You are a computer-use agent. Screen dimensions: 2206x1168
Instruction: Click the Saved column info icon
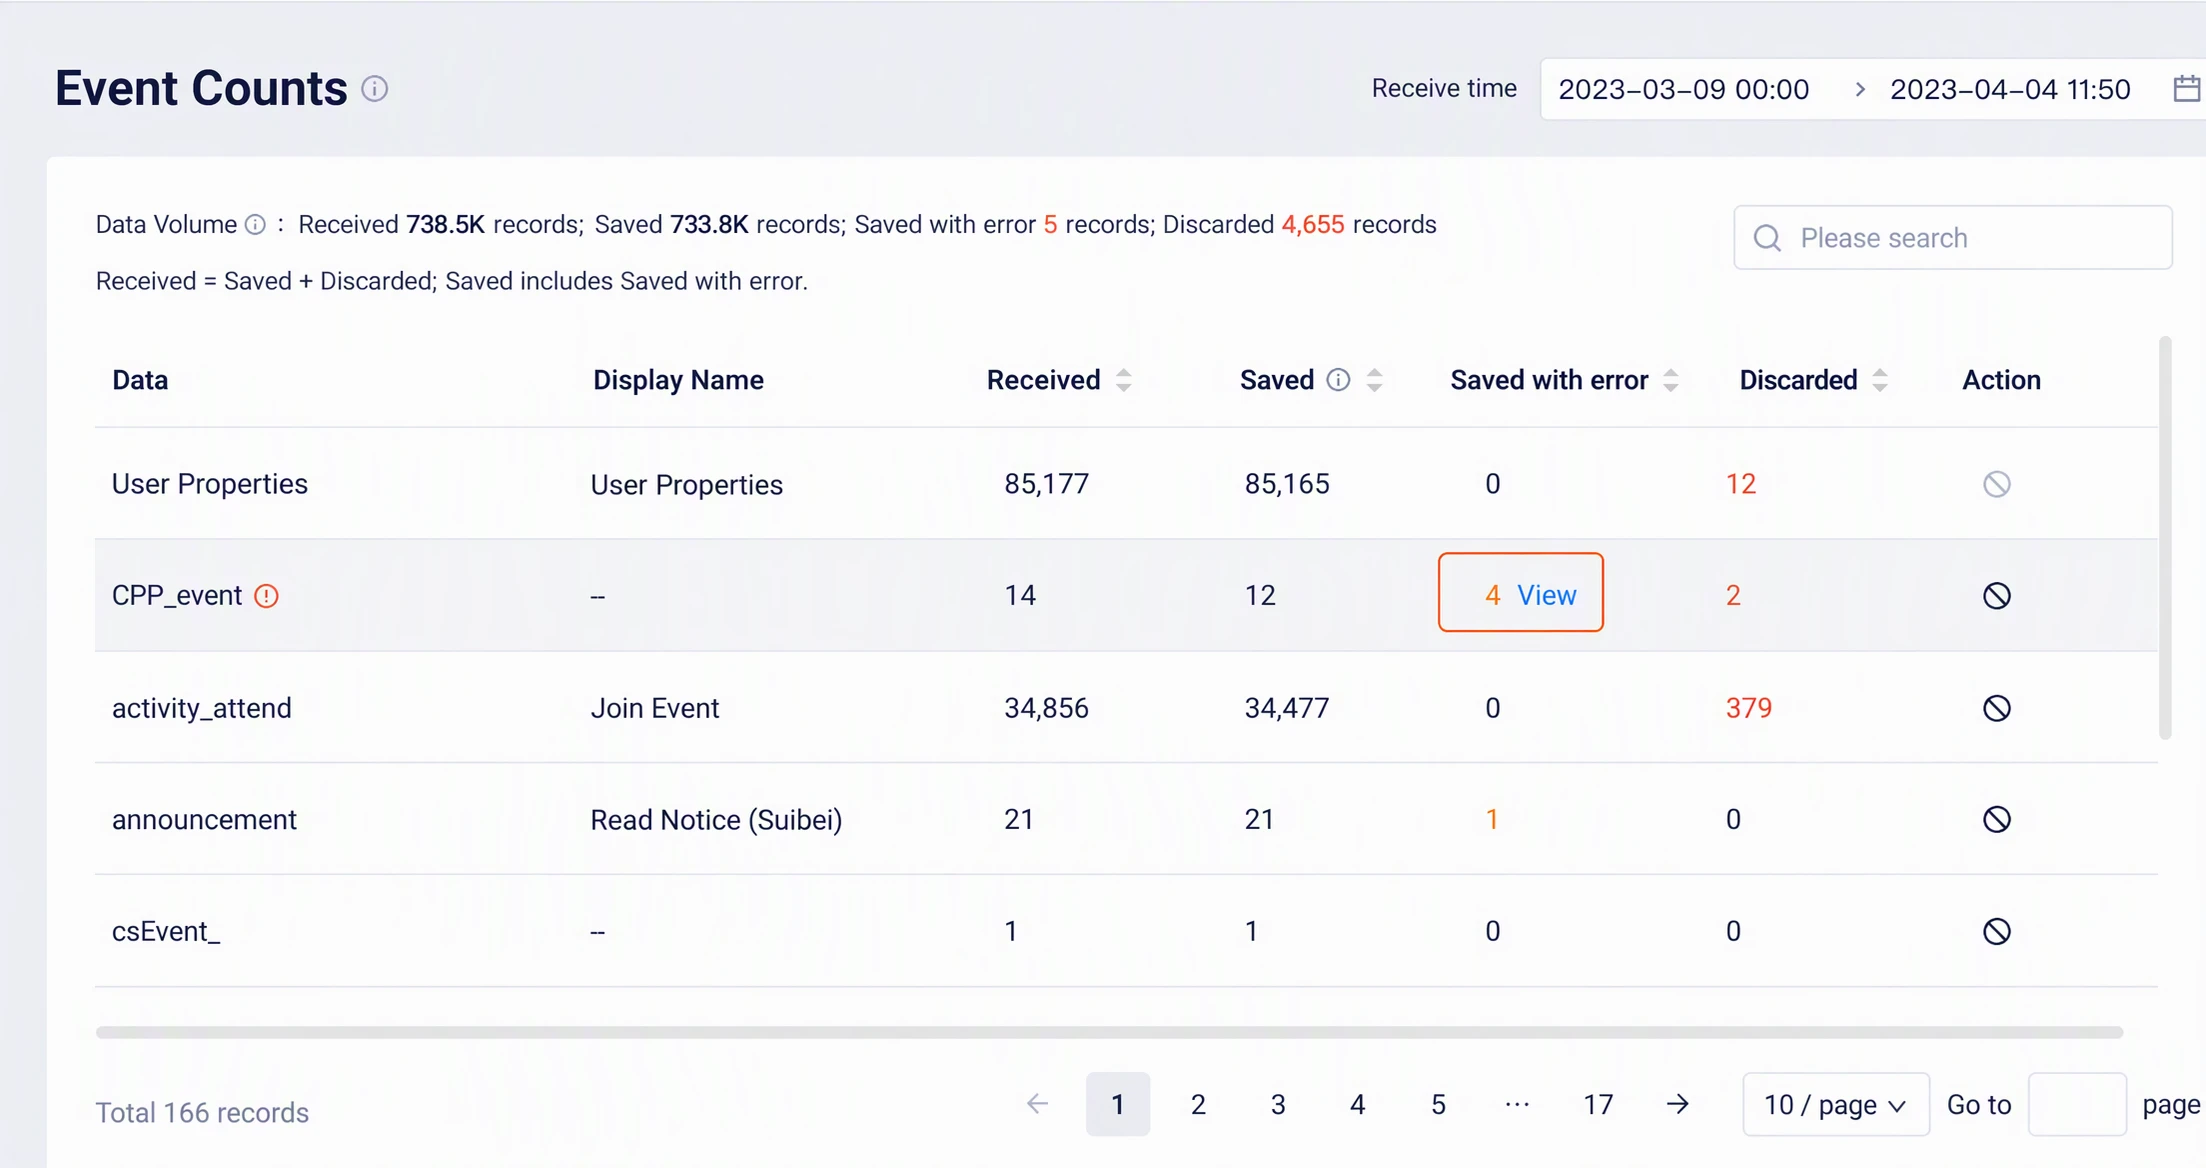tap(1338, 380)
